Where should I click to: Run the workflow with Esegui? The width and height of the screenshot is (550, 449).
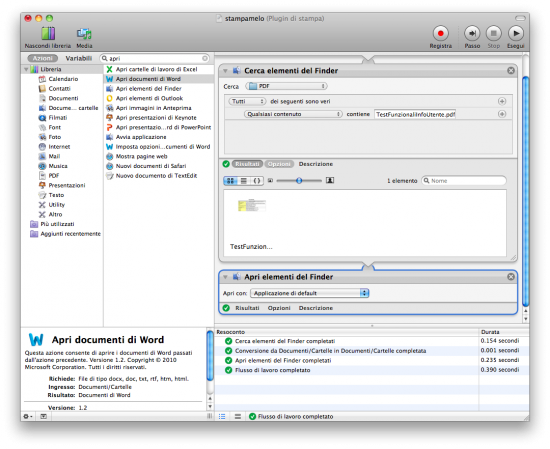click(516, 33)
